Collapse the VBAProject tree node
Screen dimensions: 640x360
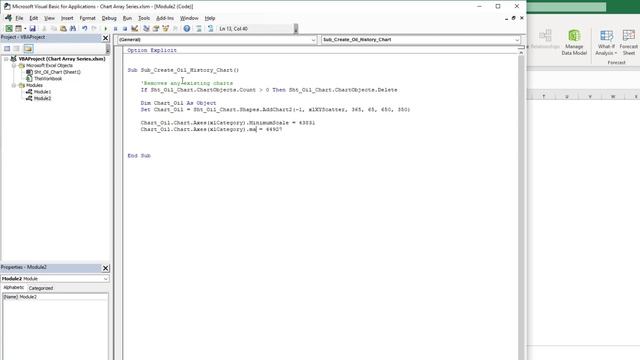(6, 59)
